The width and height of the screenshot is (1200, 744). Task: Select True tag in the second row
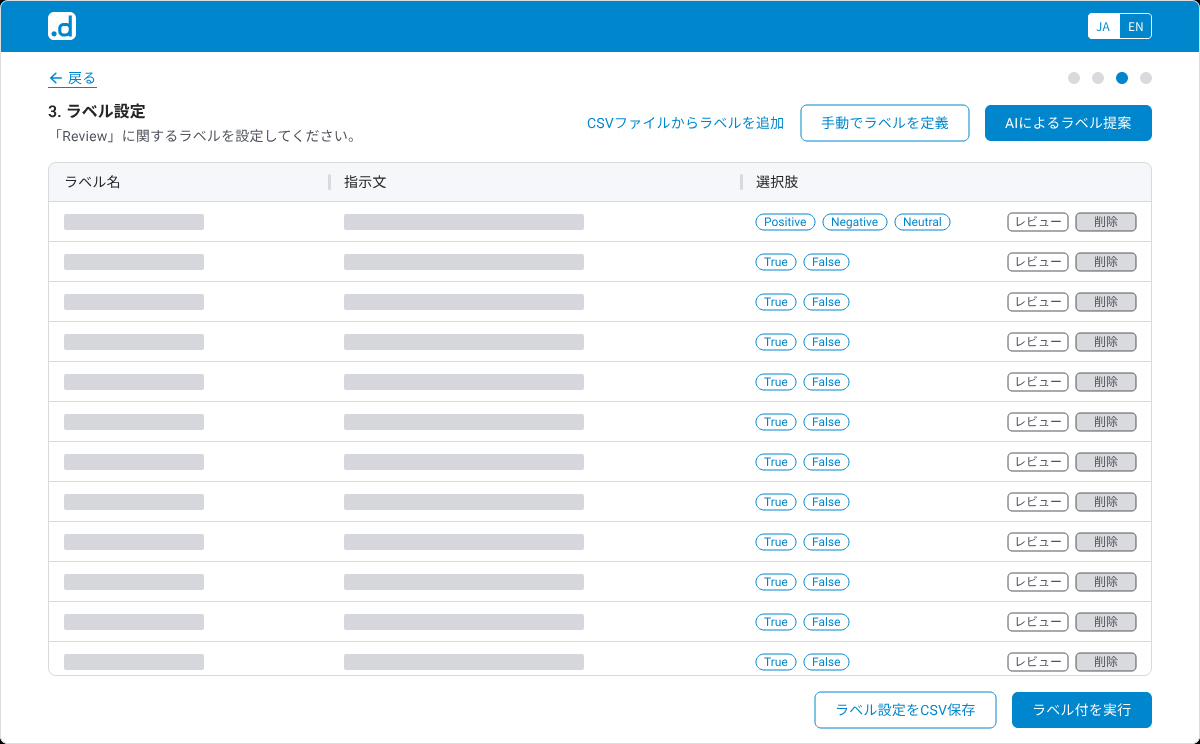tap(776, 262)
